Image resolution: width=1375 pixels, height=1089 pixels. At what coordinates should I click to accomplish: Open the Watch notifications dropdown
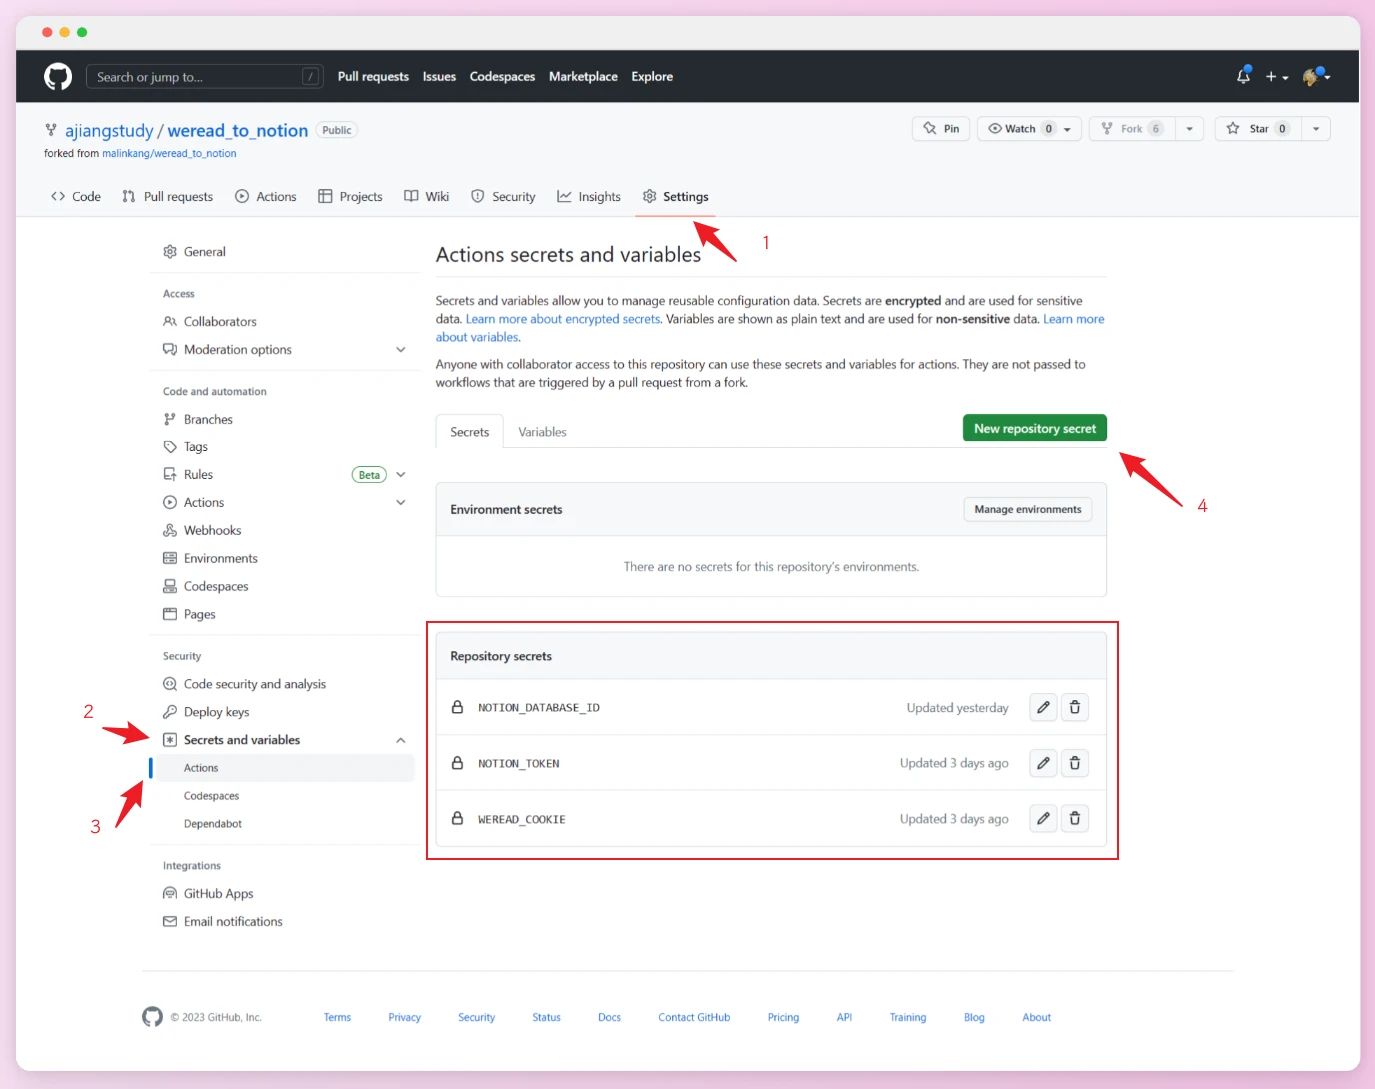click(x=1029, y=129)
